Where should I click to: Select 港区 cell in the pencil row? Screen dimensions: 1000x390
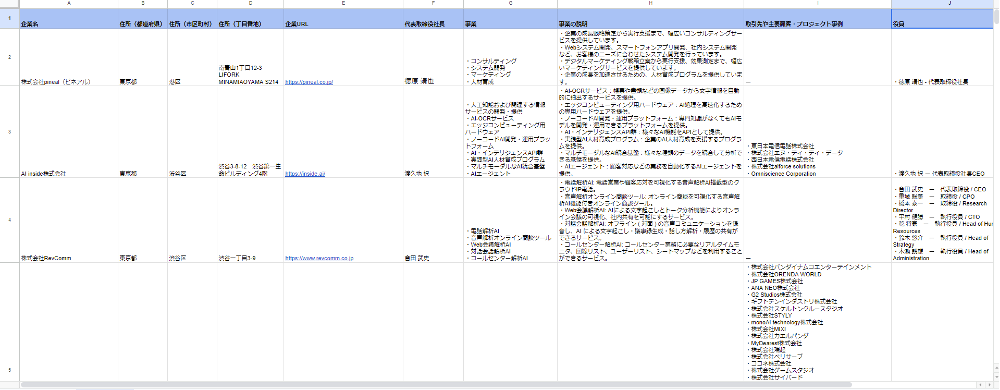click(x=192, y=57)
